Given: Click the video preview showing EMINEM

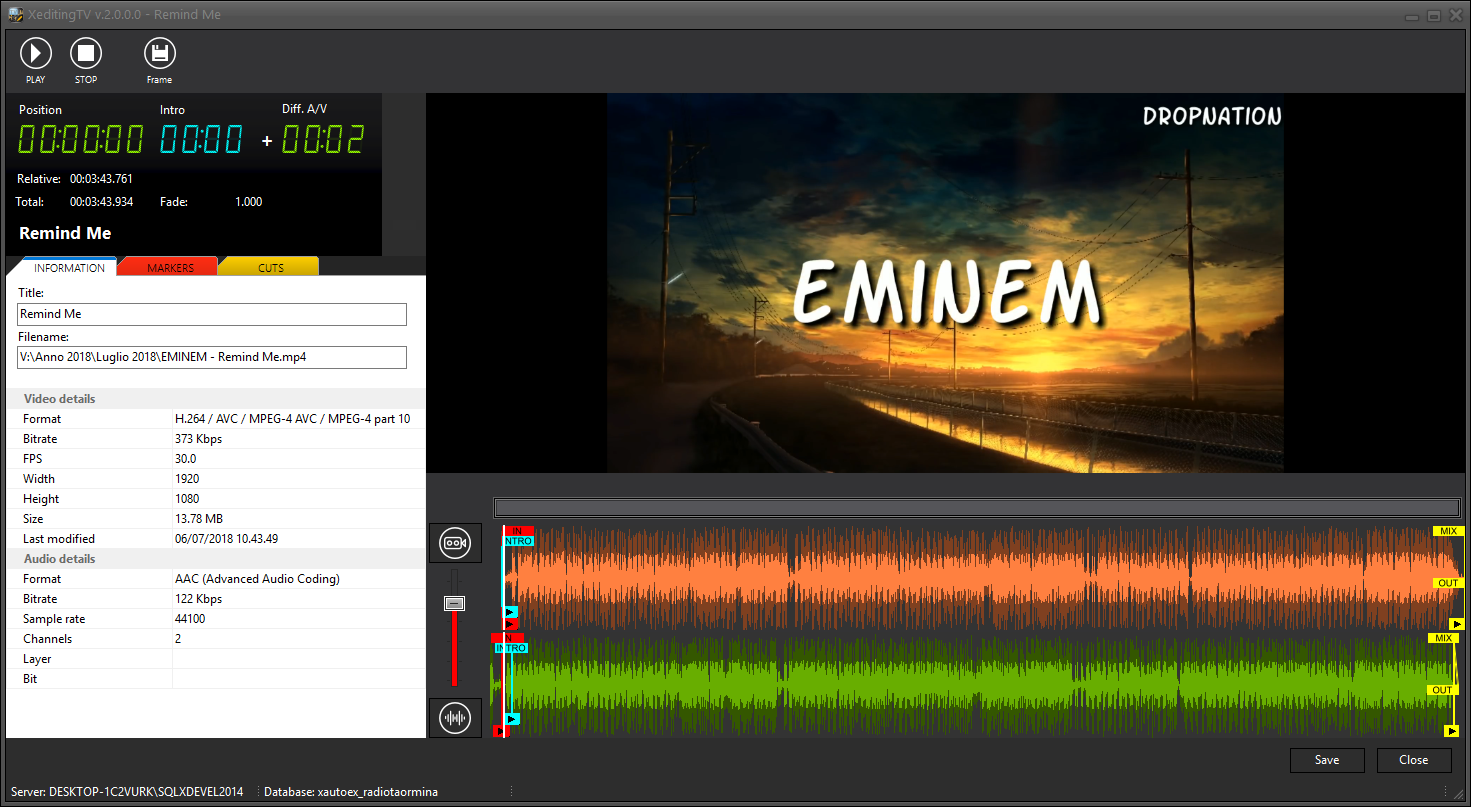Looking at the screenshot, I should click(945, 283).
